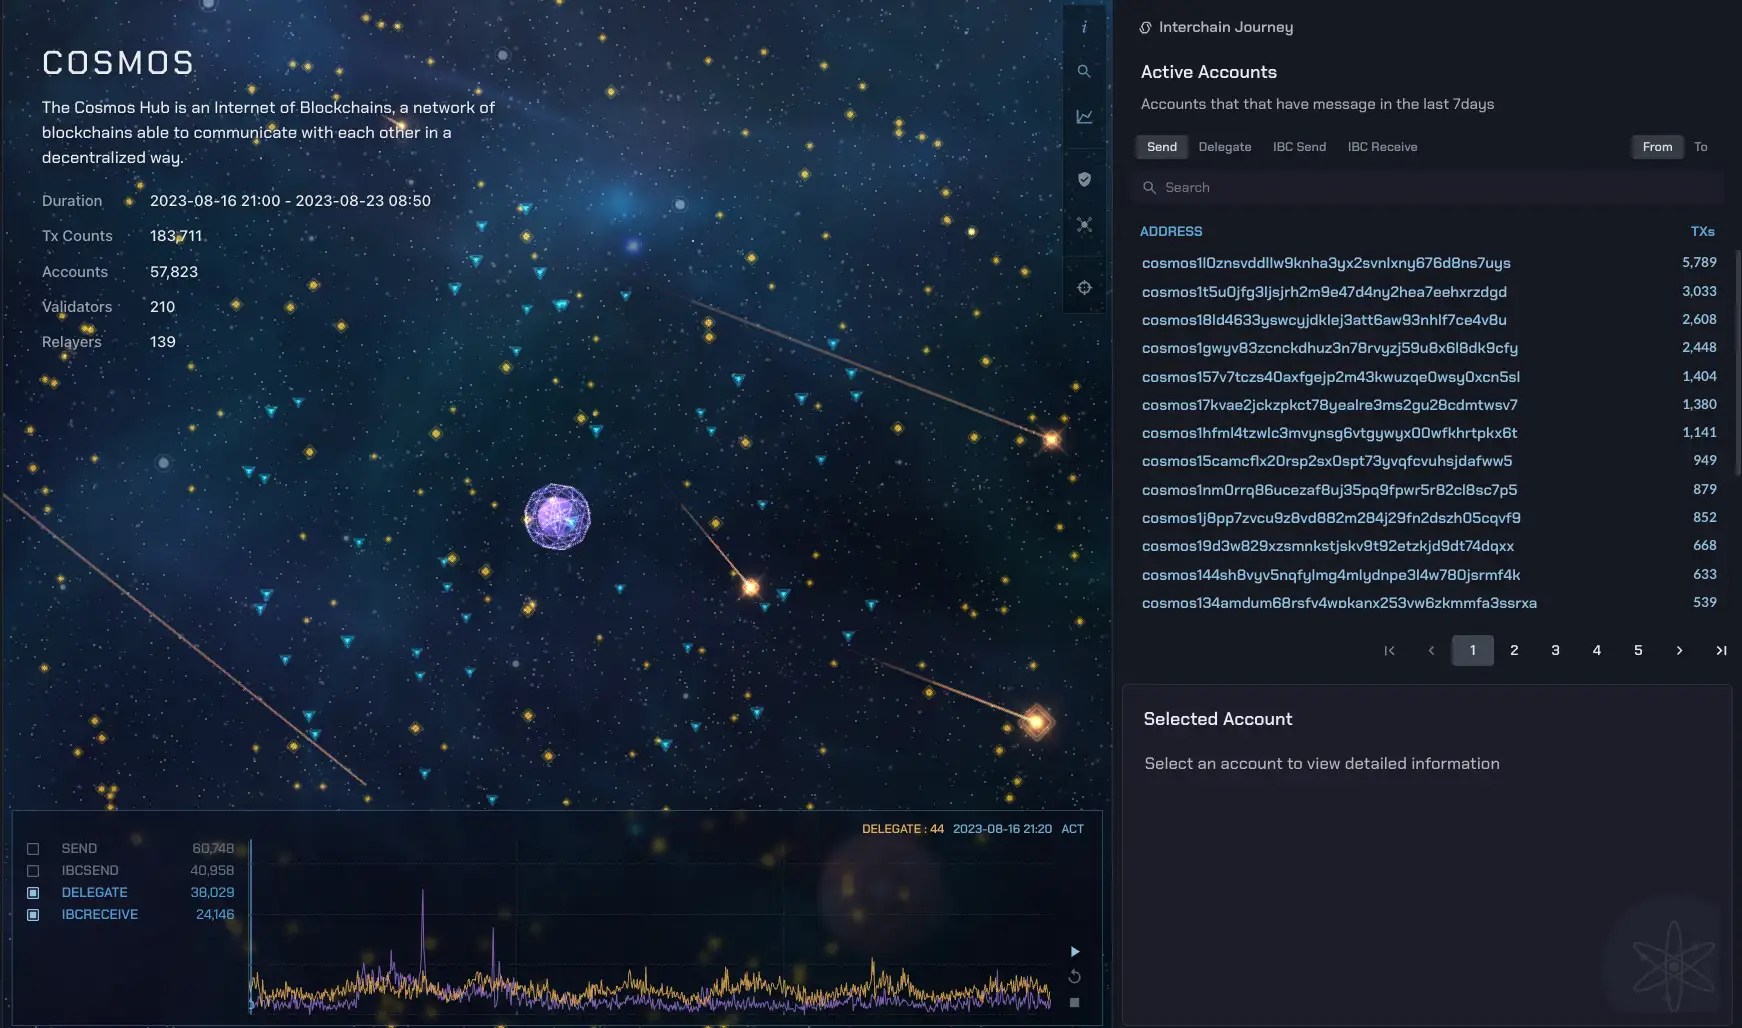Click the ADDRESS column header
The width and height of the screenshot is (1742, 1028).
[x=1171, y=232]
